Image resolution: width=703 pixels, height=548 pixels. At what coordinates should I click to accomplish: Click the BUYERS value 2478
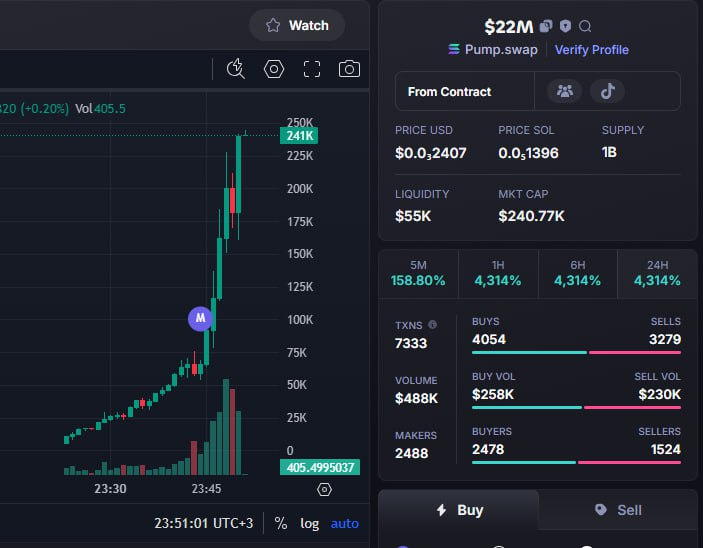click(x=488, y=449)
